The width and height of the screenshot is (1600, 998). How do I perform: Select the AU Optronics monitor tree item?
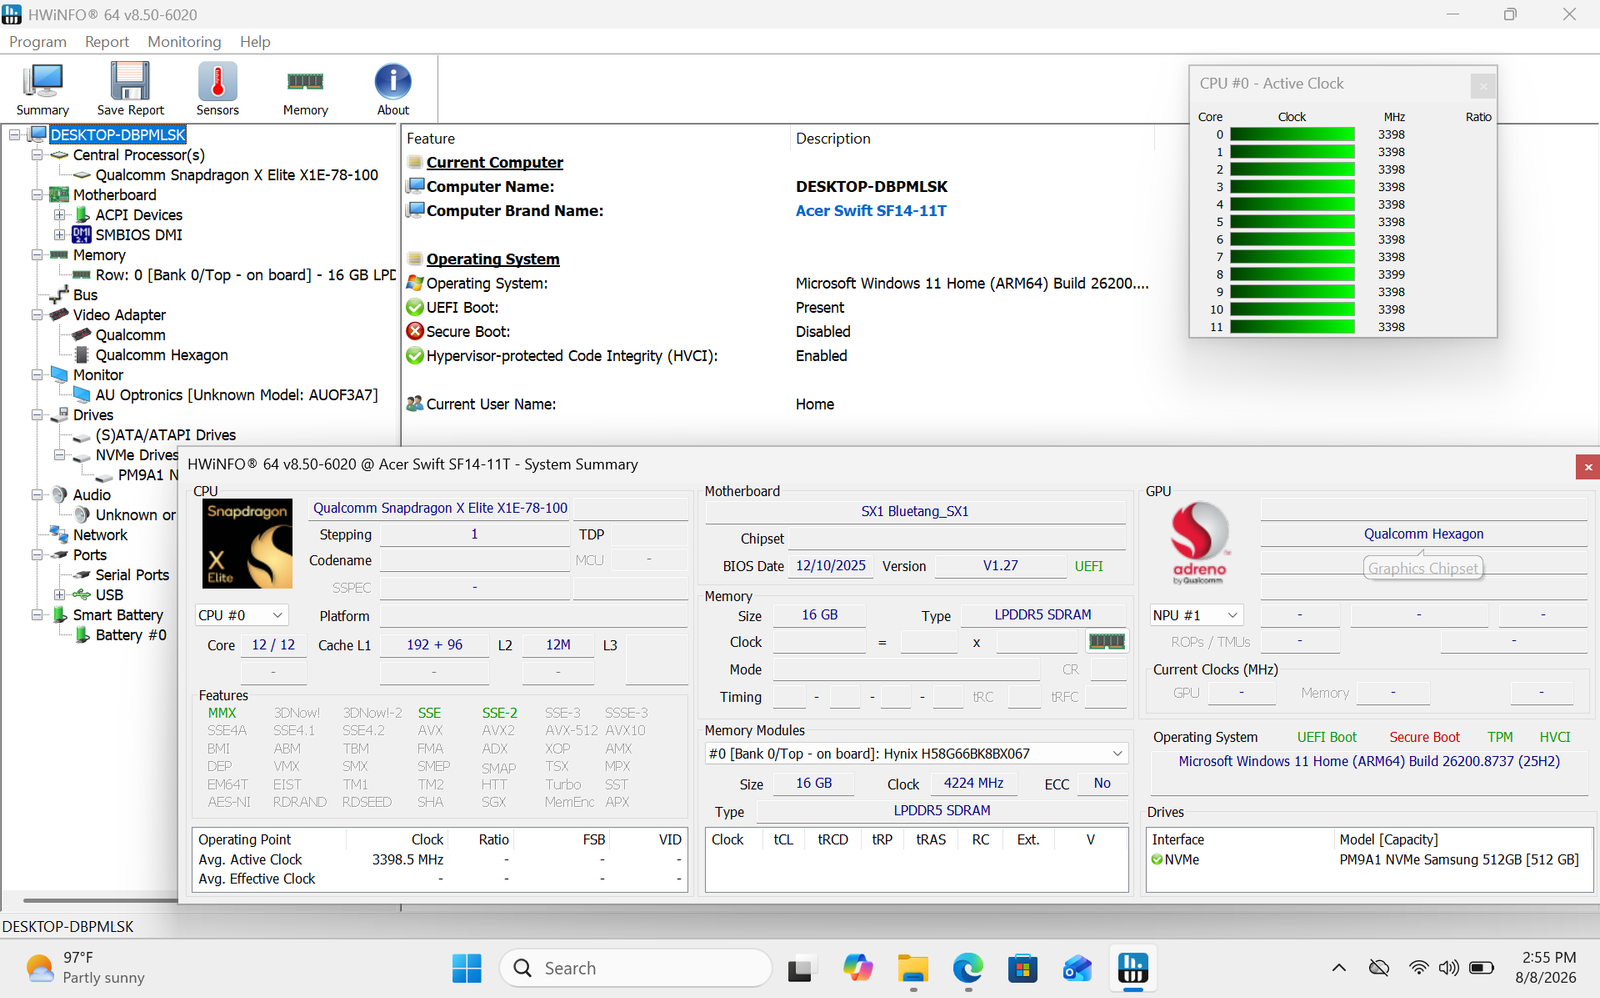coord(237,395)
